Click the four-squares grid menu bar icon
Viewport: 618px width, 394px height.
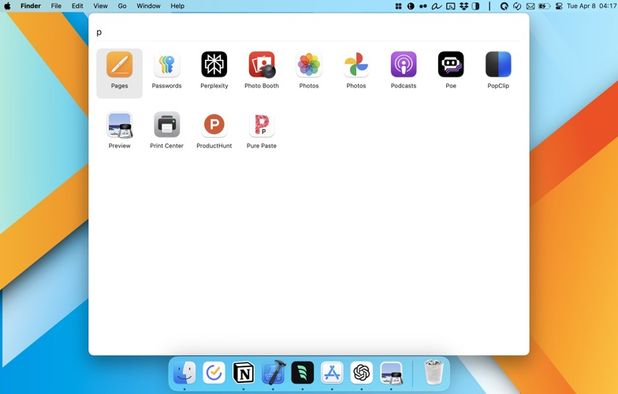click(398, 6)
